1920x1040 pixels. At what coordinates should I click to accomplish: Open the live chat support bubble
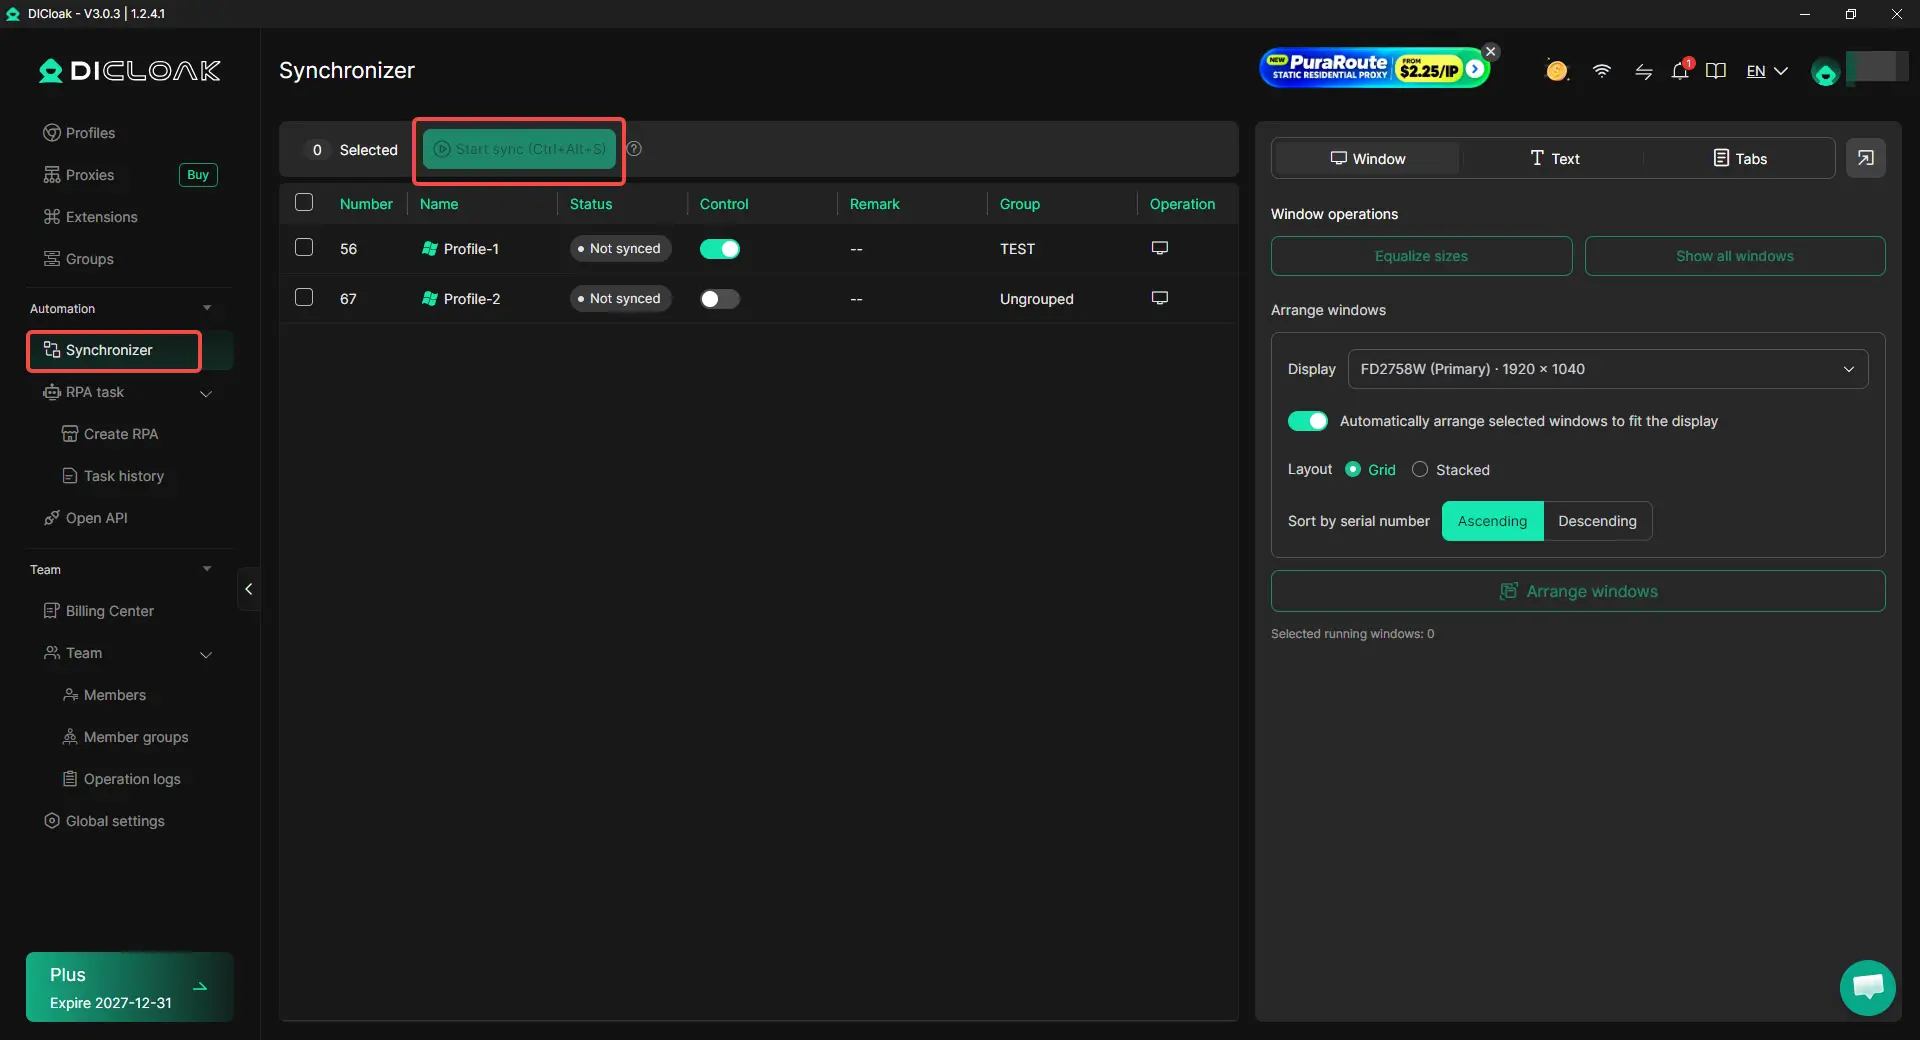1867,987
